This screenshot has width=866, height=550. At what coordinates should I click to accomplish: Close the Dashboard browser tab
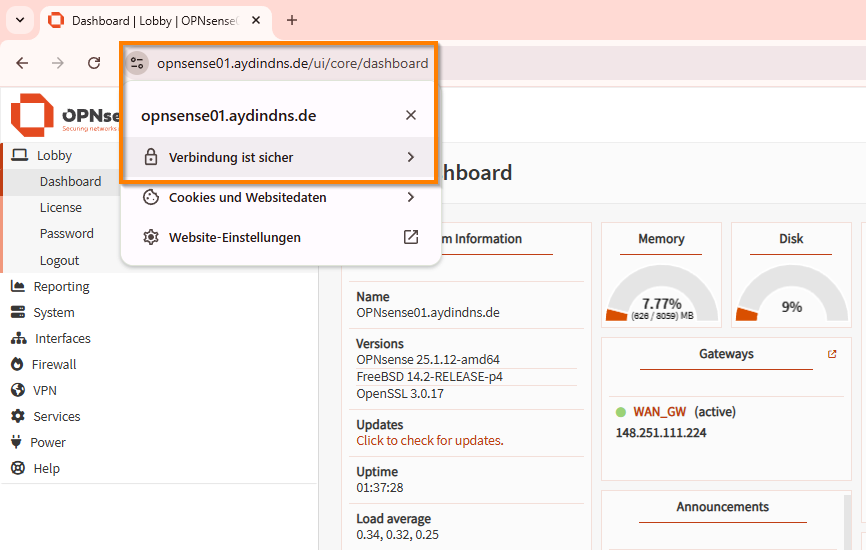[x=256, y=20]
